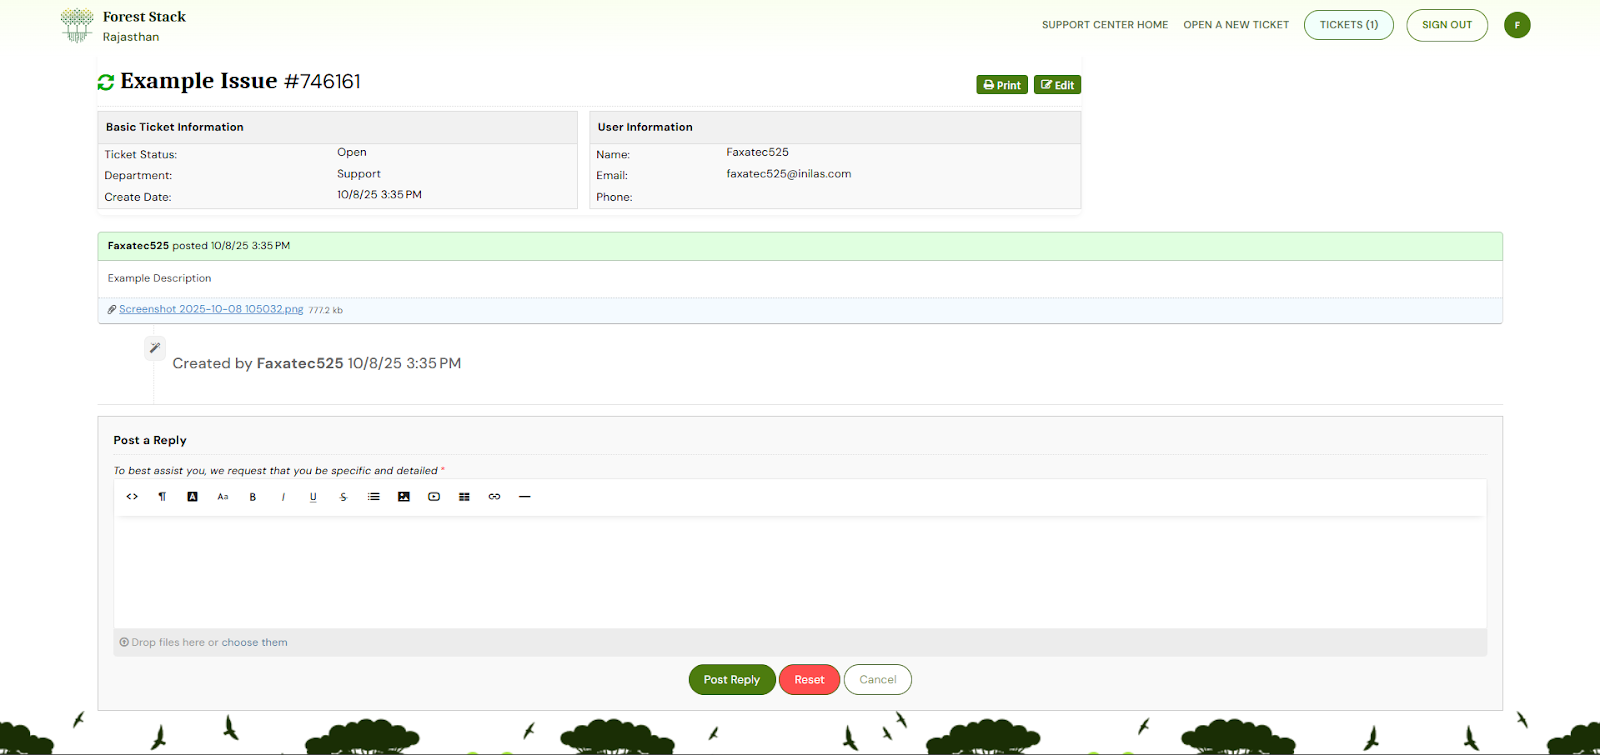
Task: Open a New Ticket from navigation
Action: coord(1236,25)
